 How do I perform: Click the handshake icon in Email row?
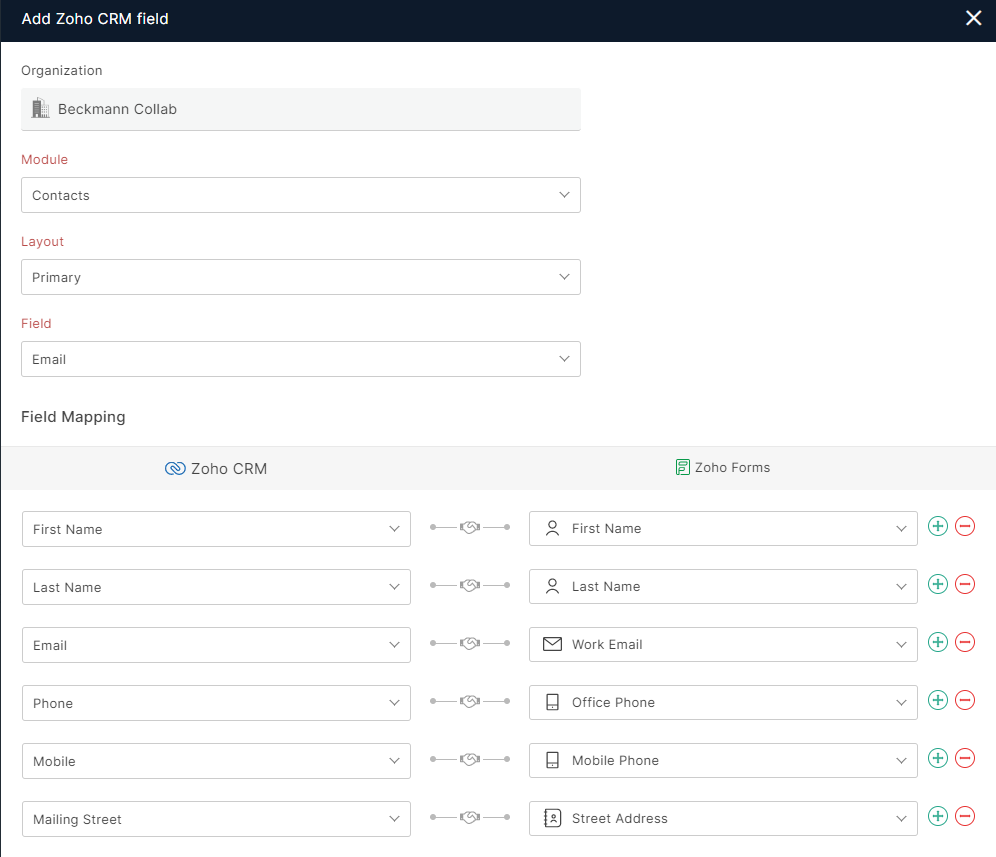pyautogui.click(x=470, y=643)
